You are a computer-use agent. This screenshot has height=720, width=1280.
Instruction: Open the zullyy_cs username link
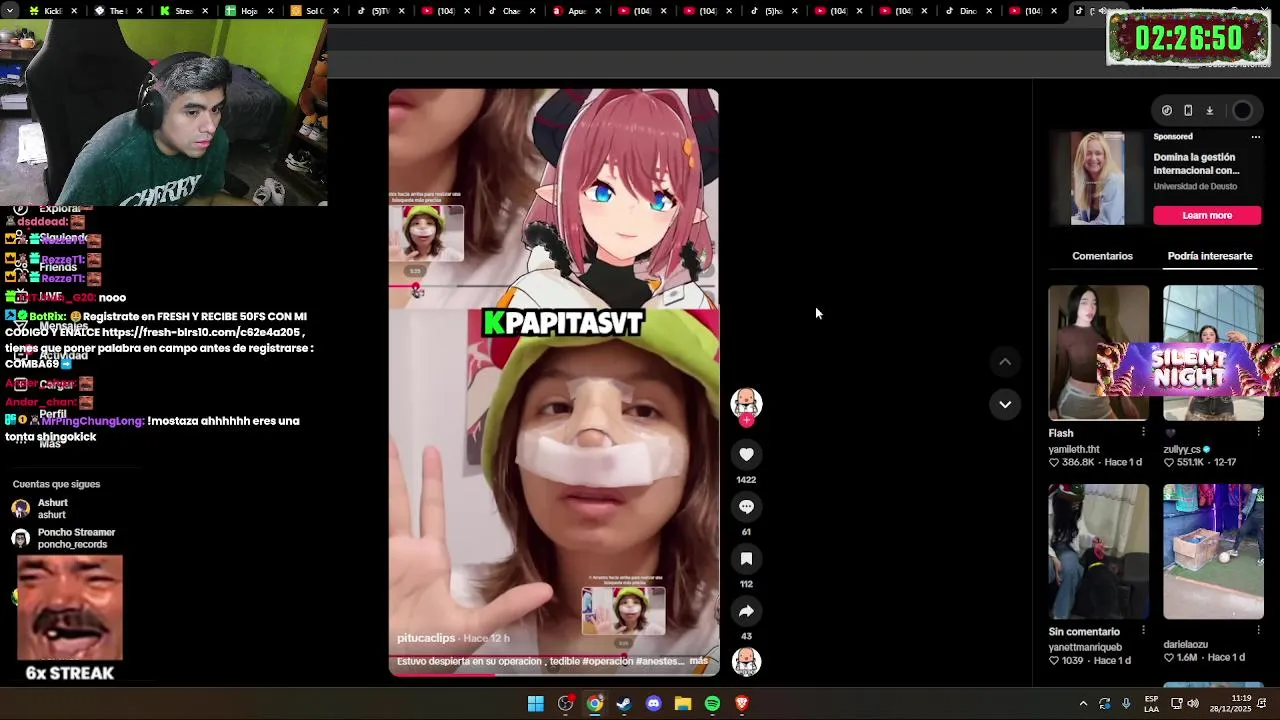pos(1182,450)
